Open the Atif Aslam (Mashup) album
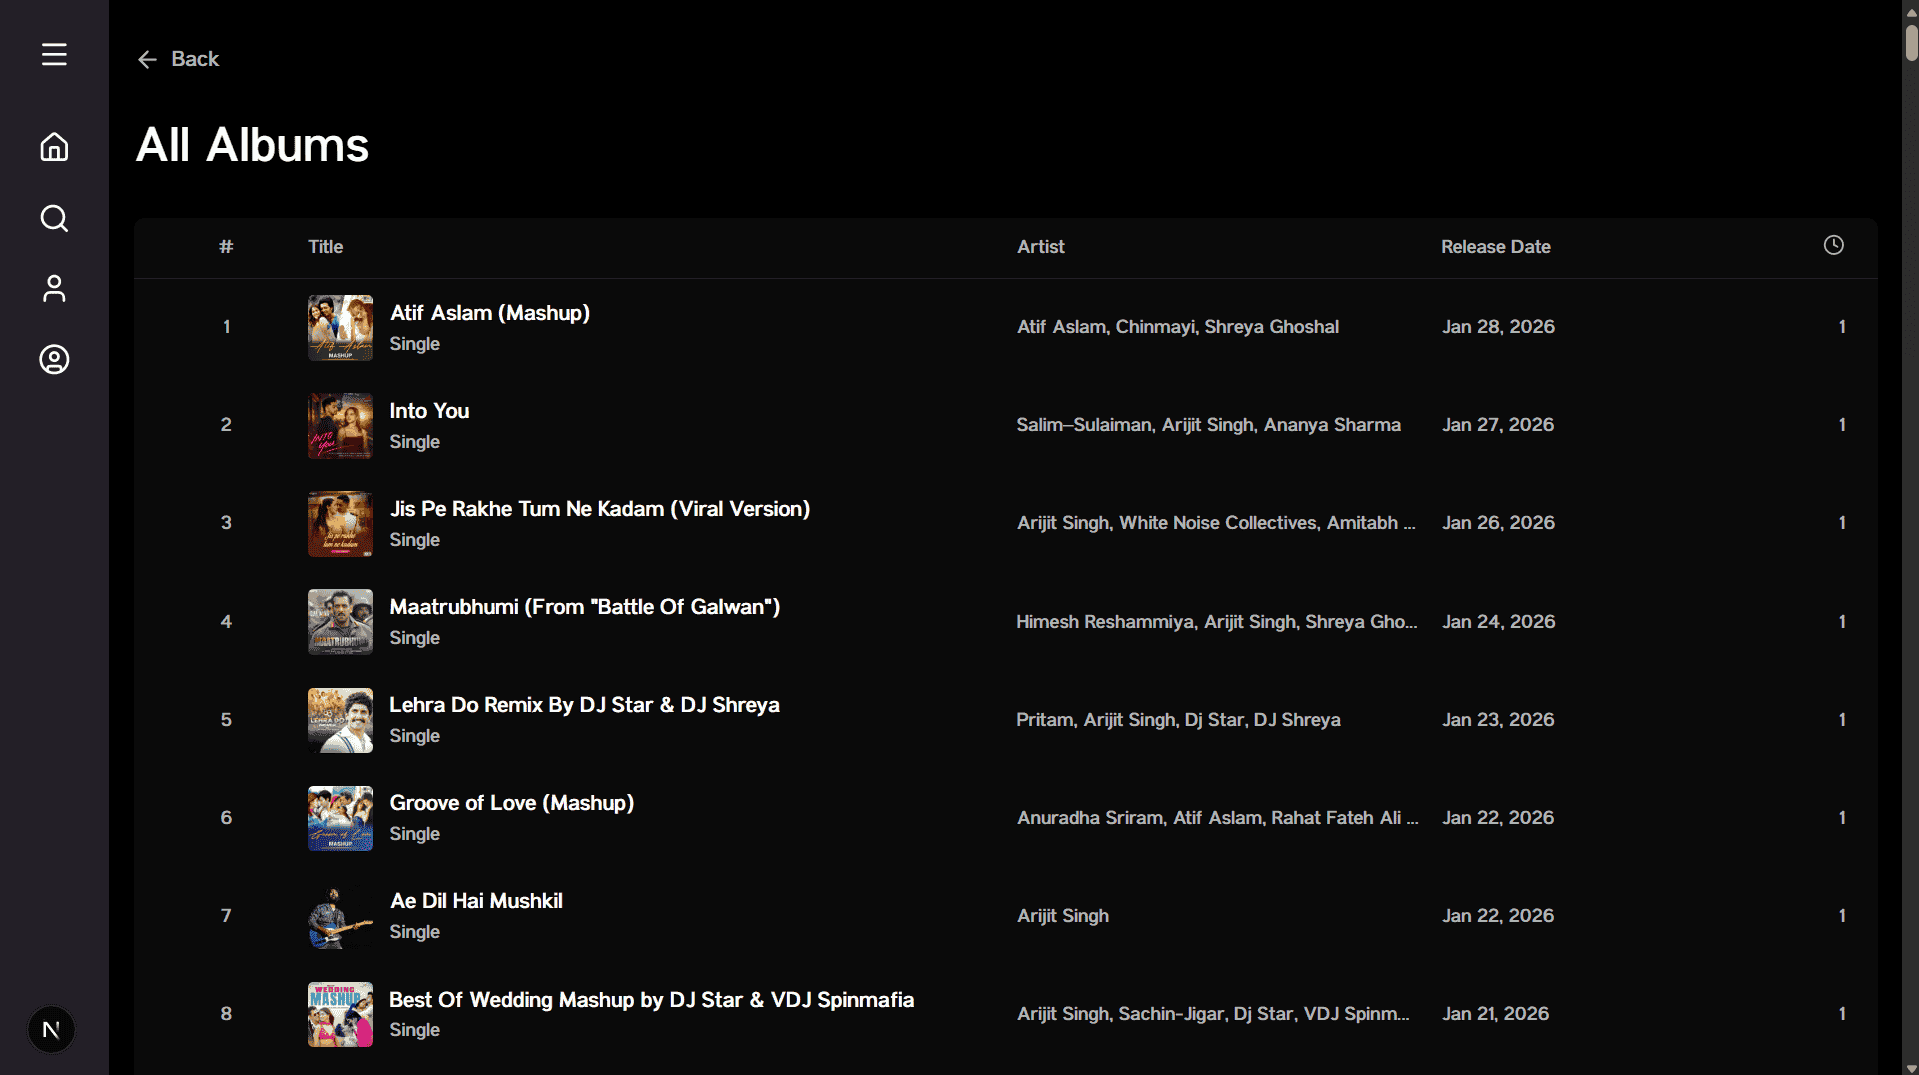The height and width of the screenshot is (1075, 1919). click(489, 313)
